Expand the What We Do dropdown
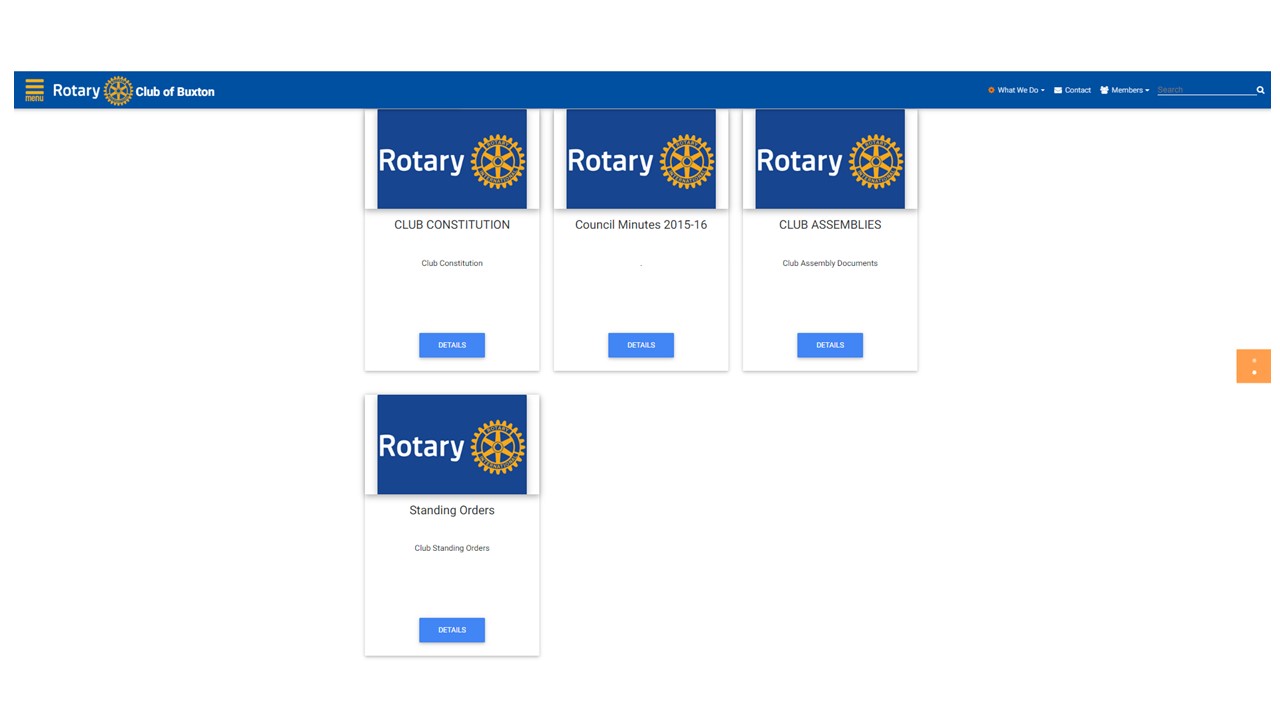This screenshot has width=1280, height=720. pos(1016,90)
